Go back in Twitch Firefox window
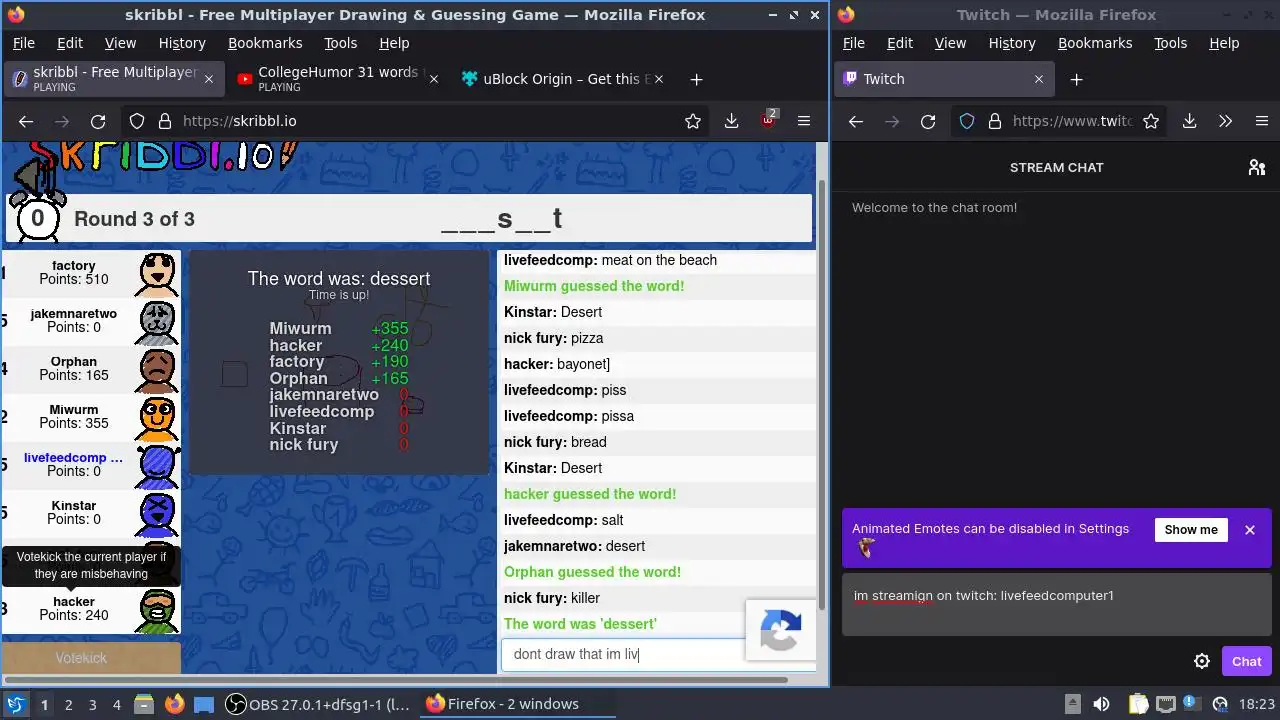 click(x=856, y=121)
